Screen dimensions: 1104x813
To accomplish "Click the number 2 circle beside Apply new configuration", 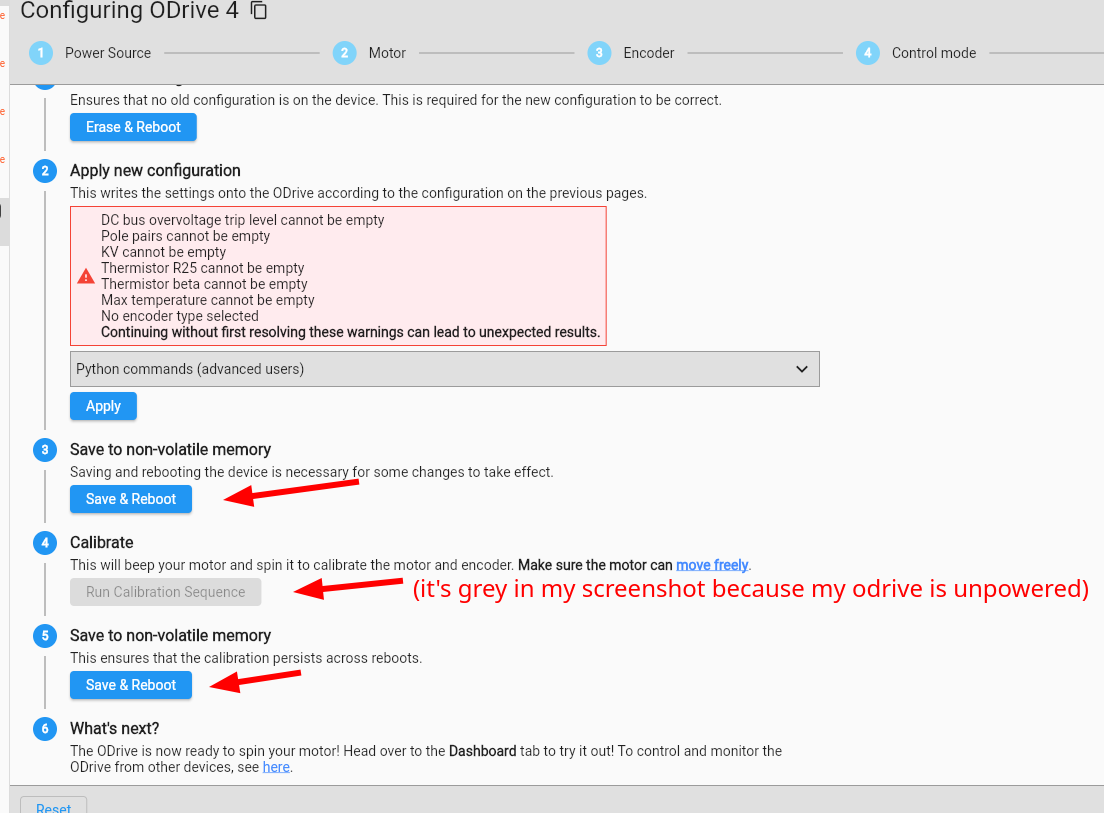I will 44,171.
